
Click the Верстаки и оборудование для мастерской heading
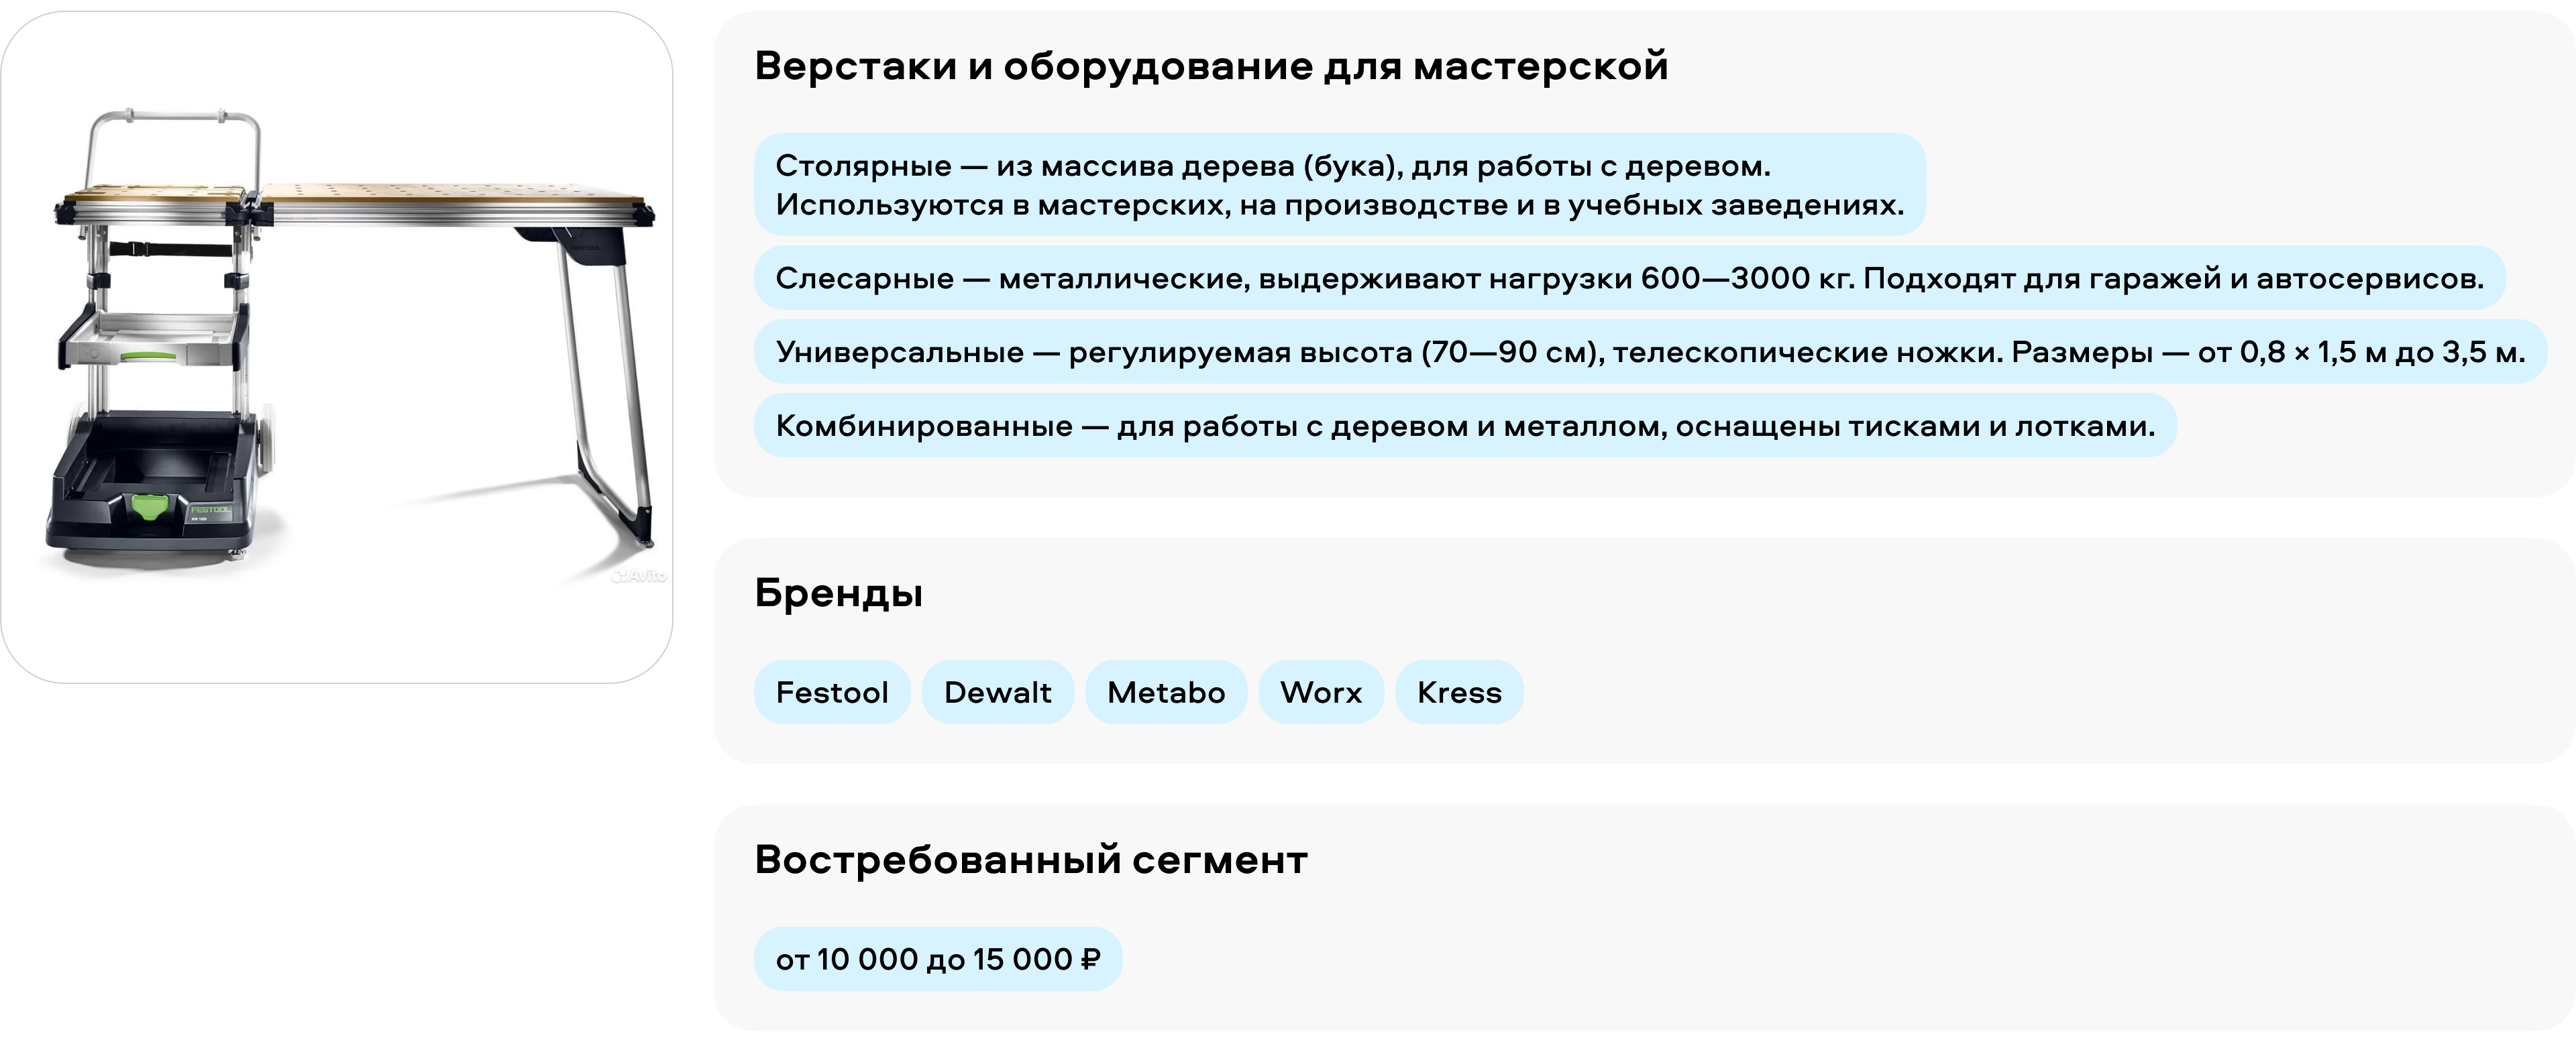(x=1211, y=66)
